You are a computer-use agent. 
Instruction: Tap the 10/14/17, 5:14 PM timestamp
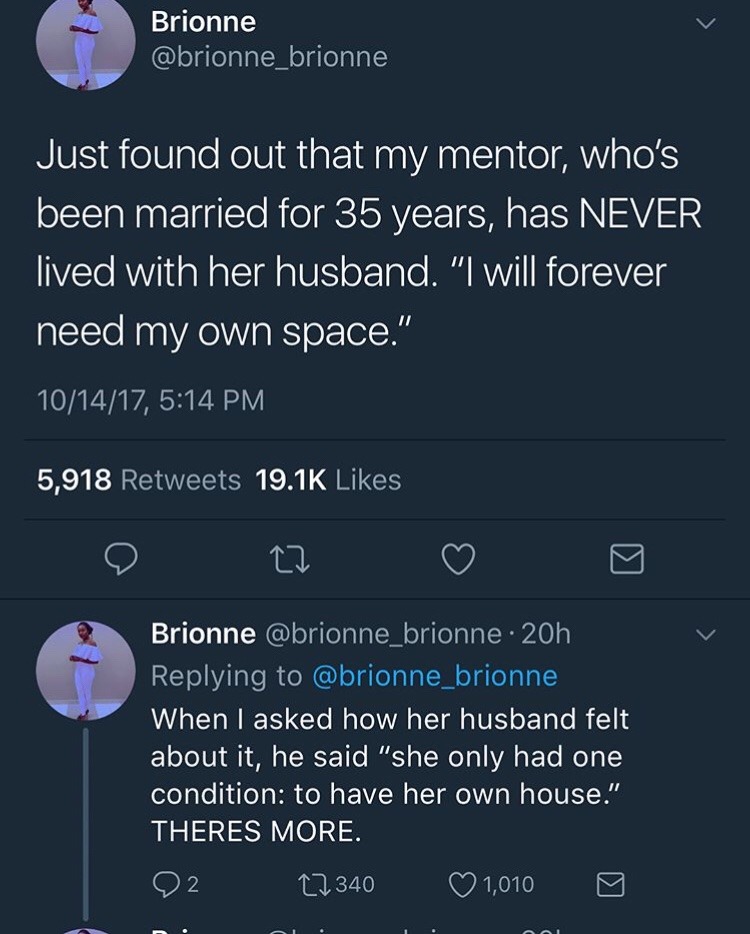point(151,401)
